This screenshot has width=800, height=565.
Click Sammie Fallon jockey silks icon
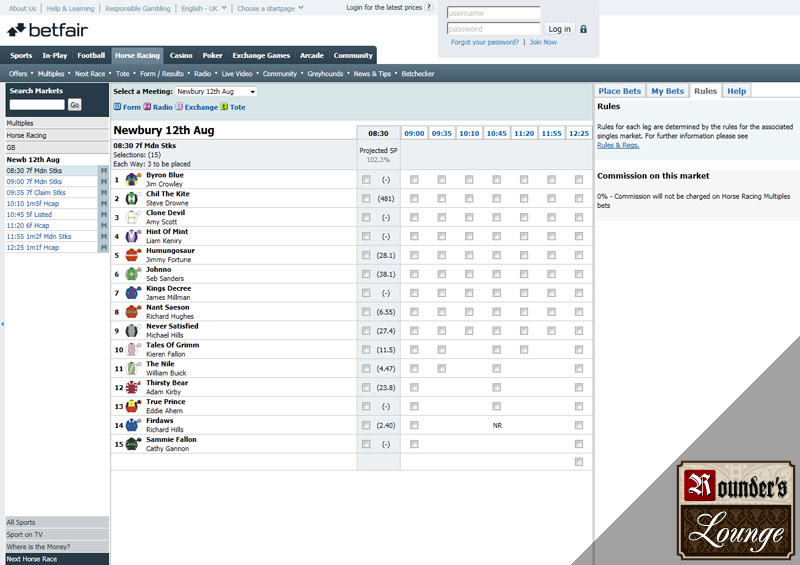click(x=133, y=444)
